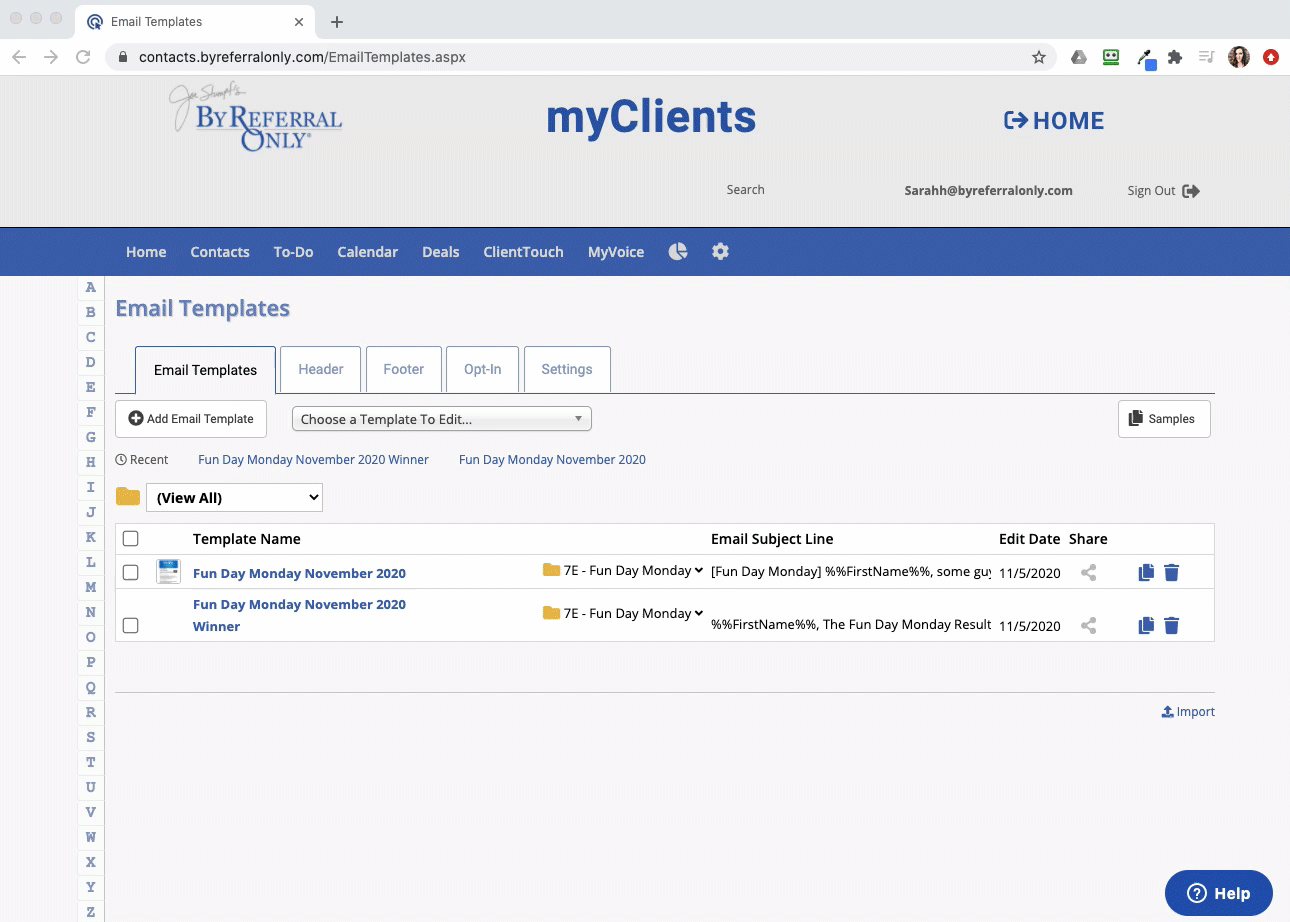The width and height of the screenshot is (1290, 922).
Task: Click the yellow folder icon beside View All
Action: 128,497
